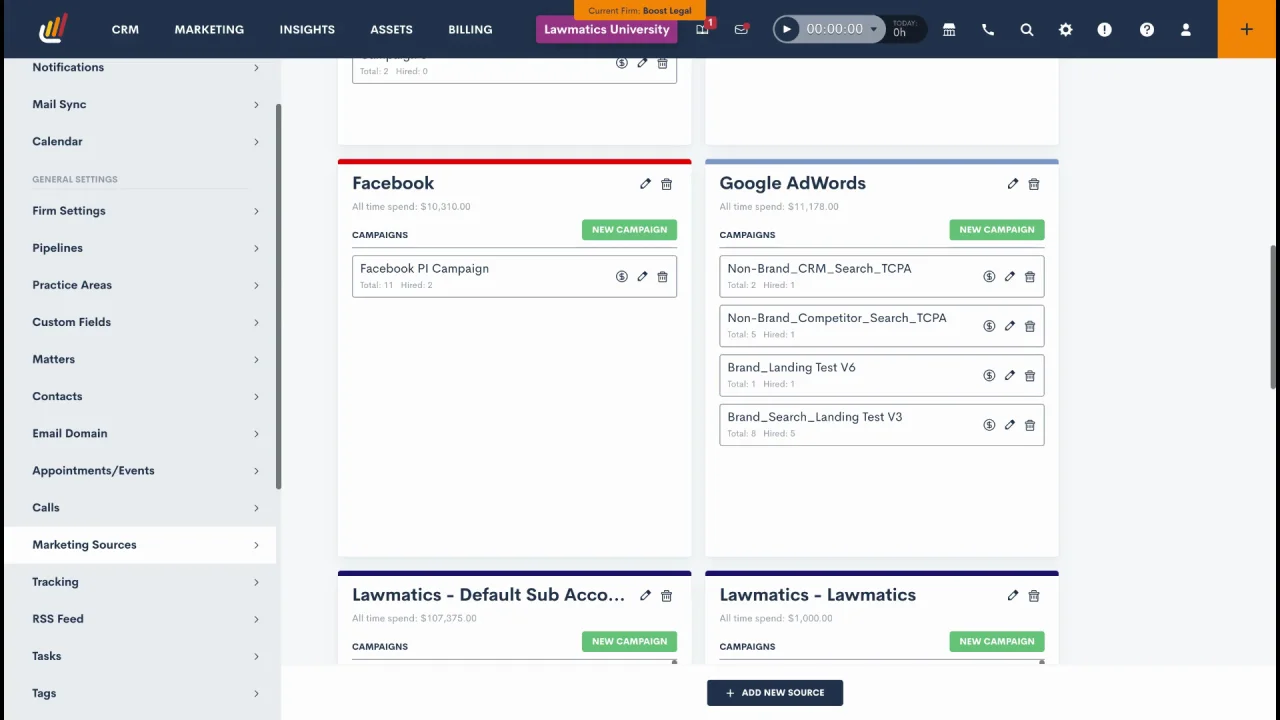
Task: Click the alert exclamation icon
Action: click(x=1105, y=30)
